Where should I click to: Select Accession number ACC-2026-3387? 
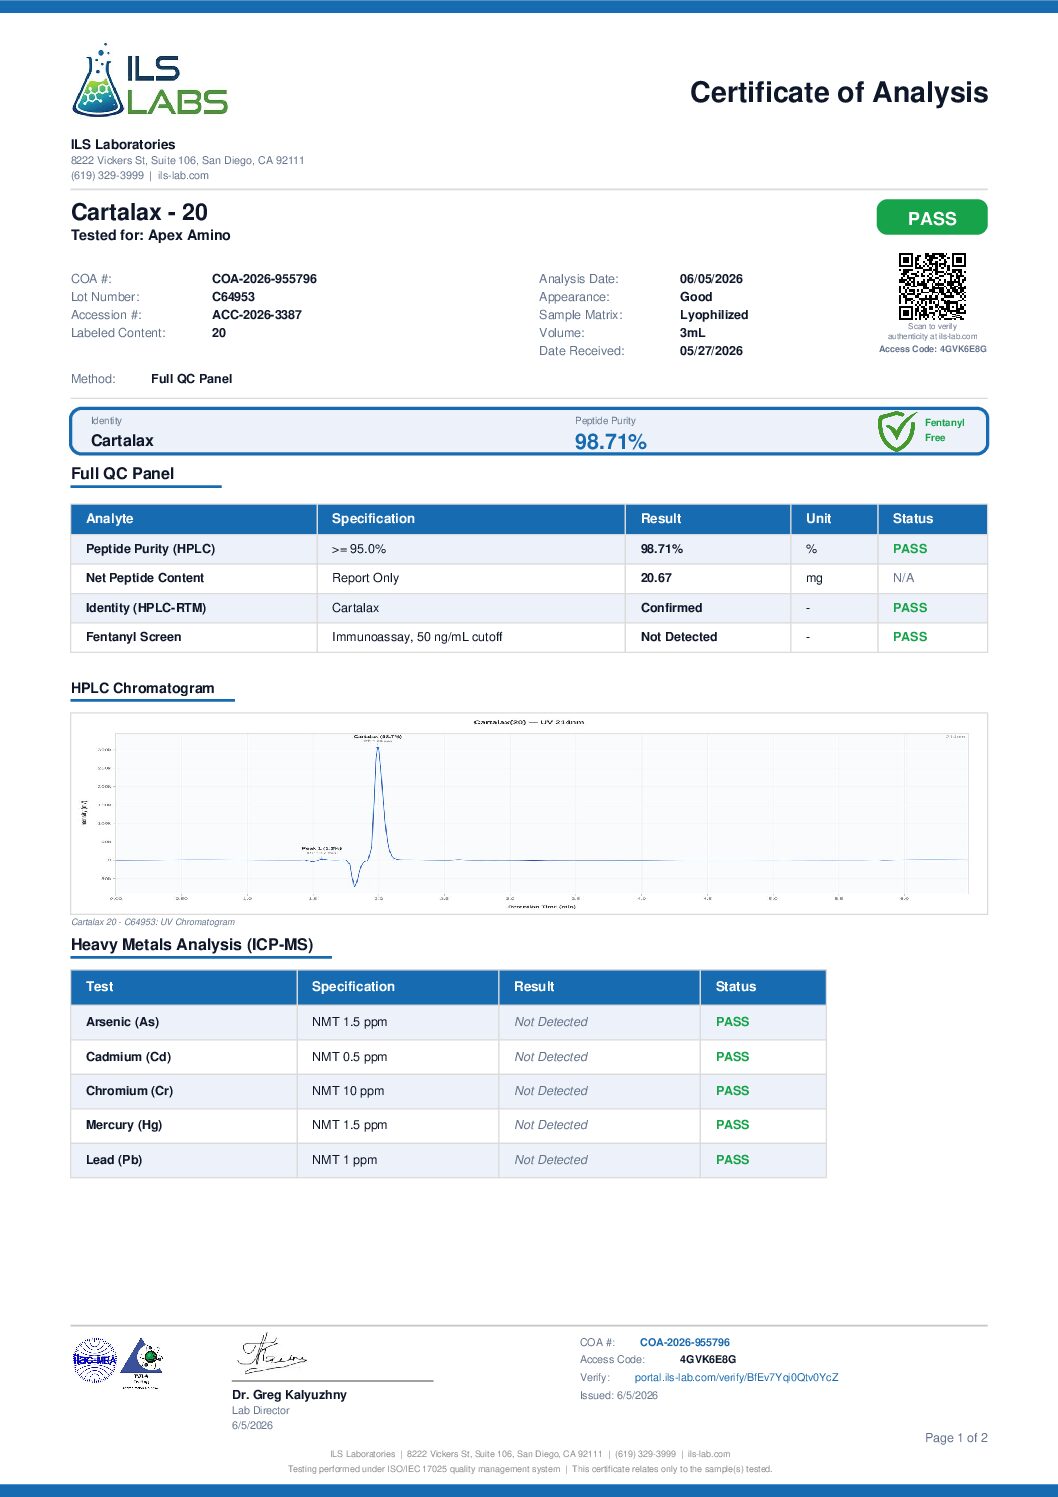[257, 315]
